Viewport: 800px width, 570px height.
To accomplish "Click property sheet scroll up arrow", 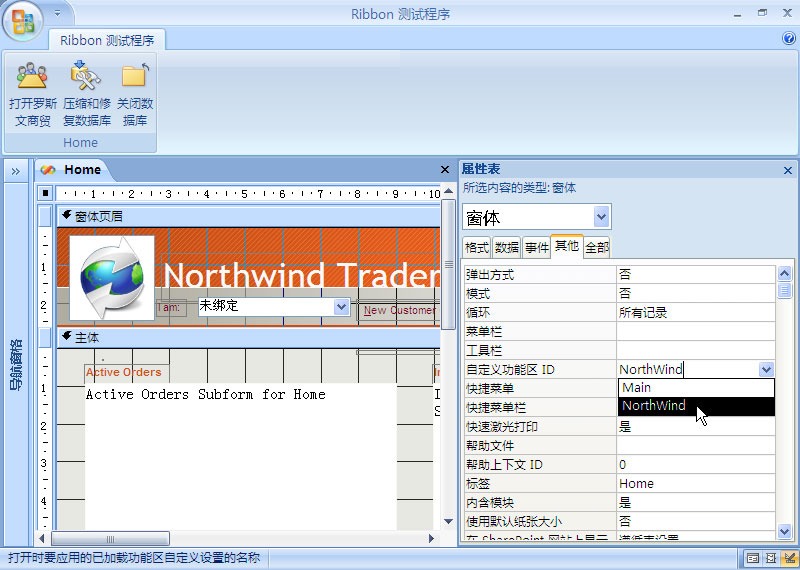I will click(x=785, y=274).
